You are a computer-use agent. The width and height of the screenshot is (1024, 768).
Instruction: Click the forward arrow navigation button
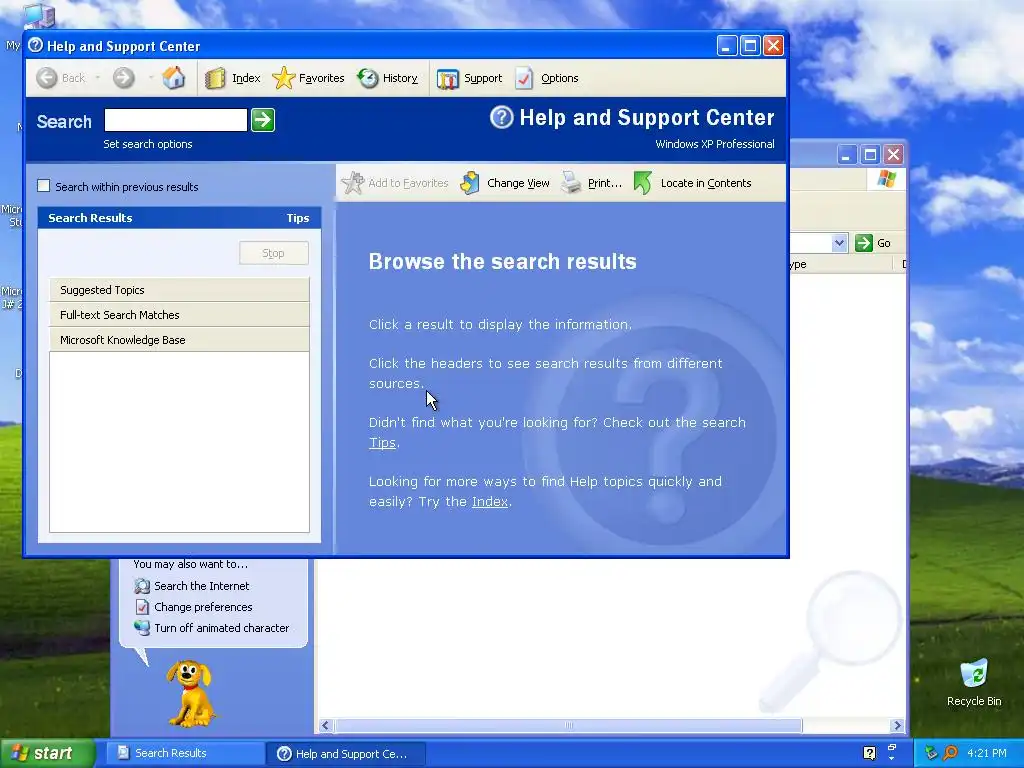click(123, 78)
